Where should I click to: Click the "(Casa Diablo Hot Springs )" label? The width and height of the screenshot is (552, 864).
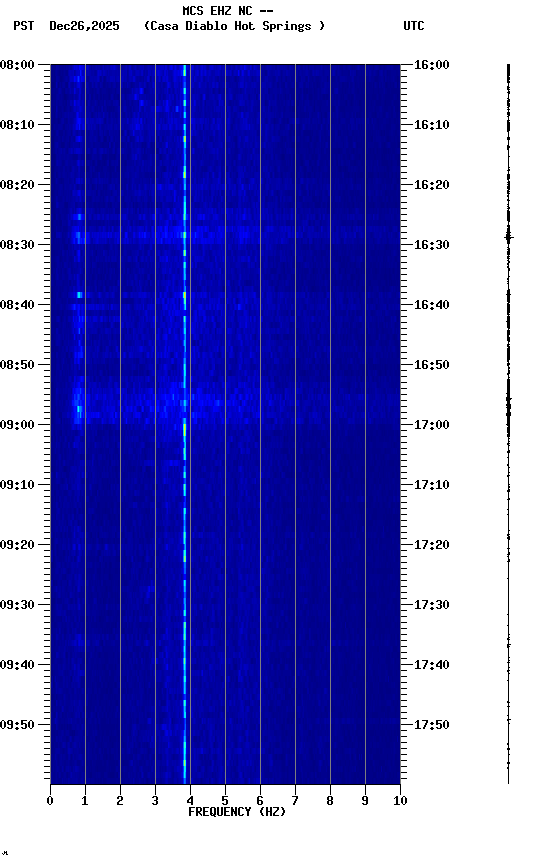pyautogui.click(x=235, y=26)
